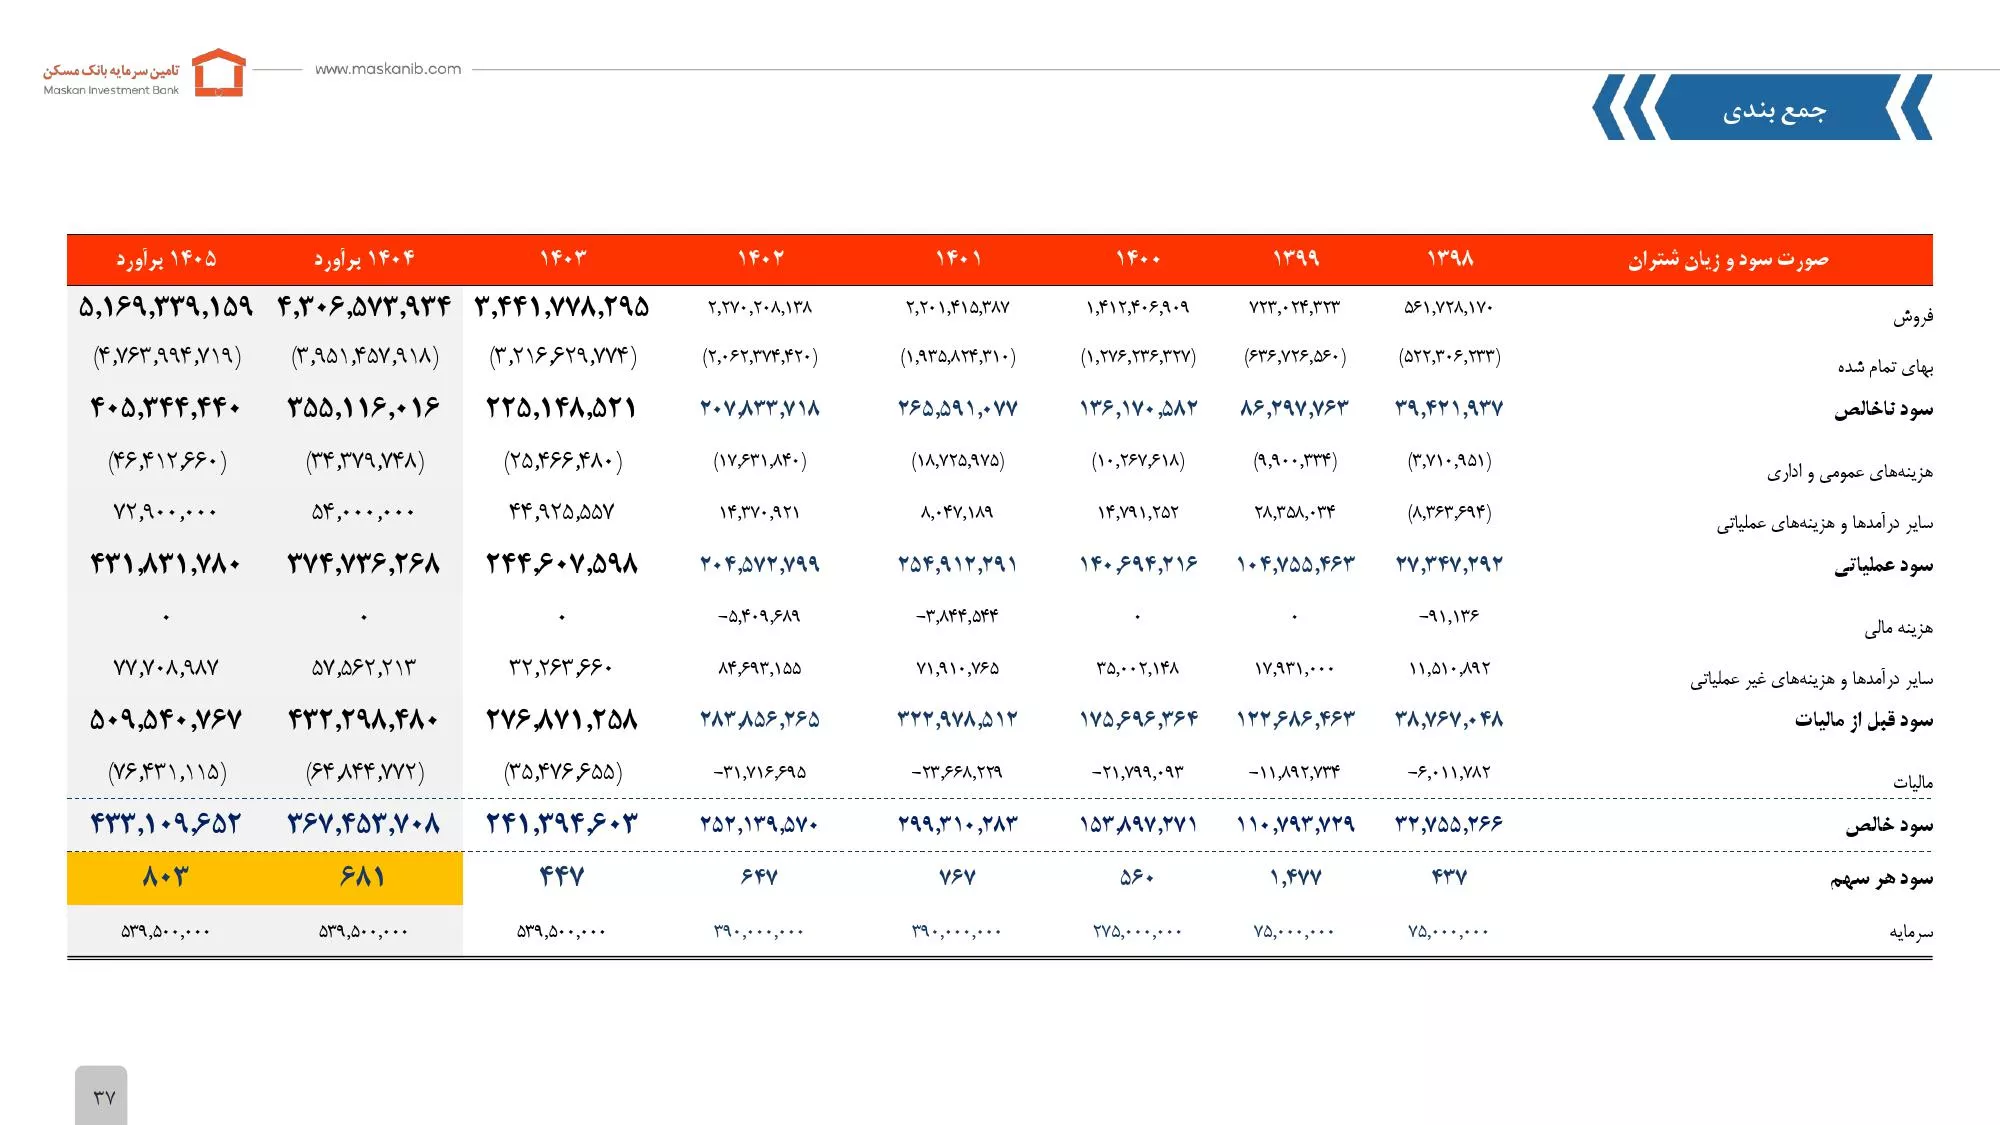Screen dimensions: 2000x1125
Task: Click the تامین سرمایه بانک مسکن logo text
Action: coord(111,70)
